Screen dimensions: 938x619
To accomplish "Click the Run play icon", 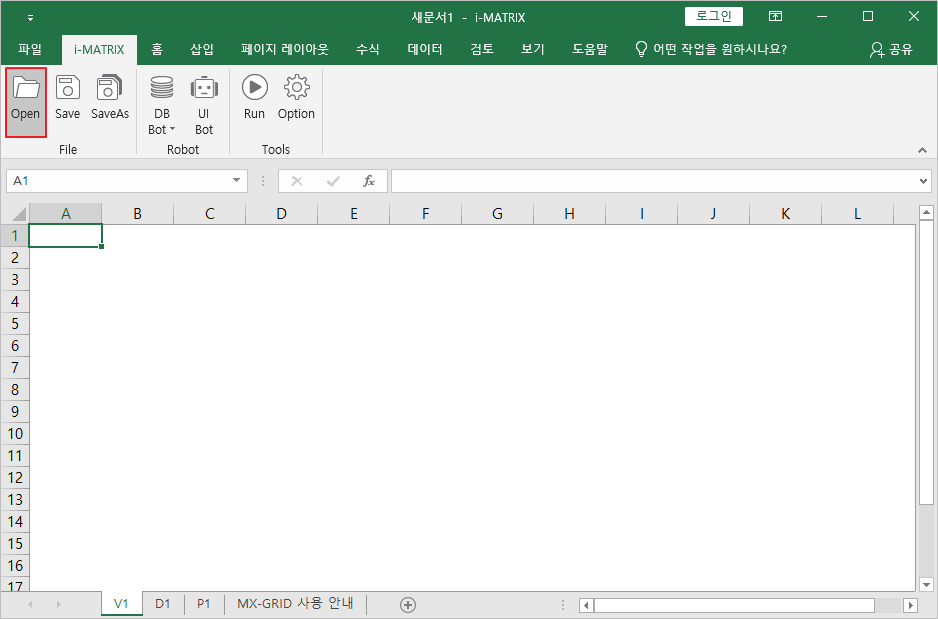I will point(254,97).
